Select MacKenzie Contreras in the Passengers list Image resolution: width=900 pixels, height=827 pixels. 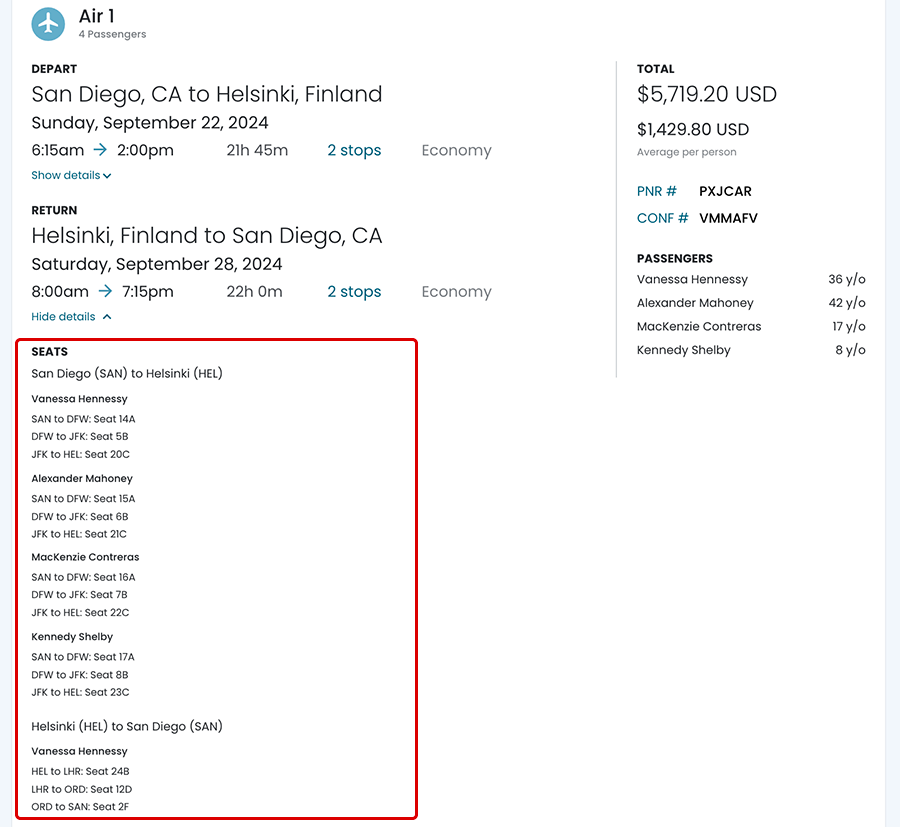699,327
